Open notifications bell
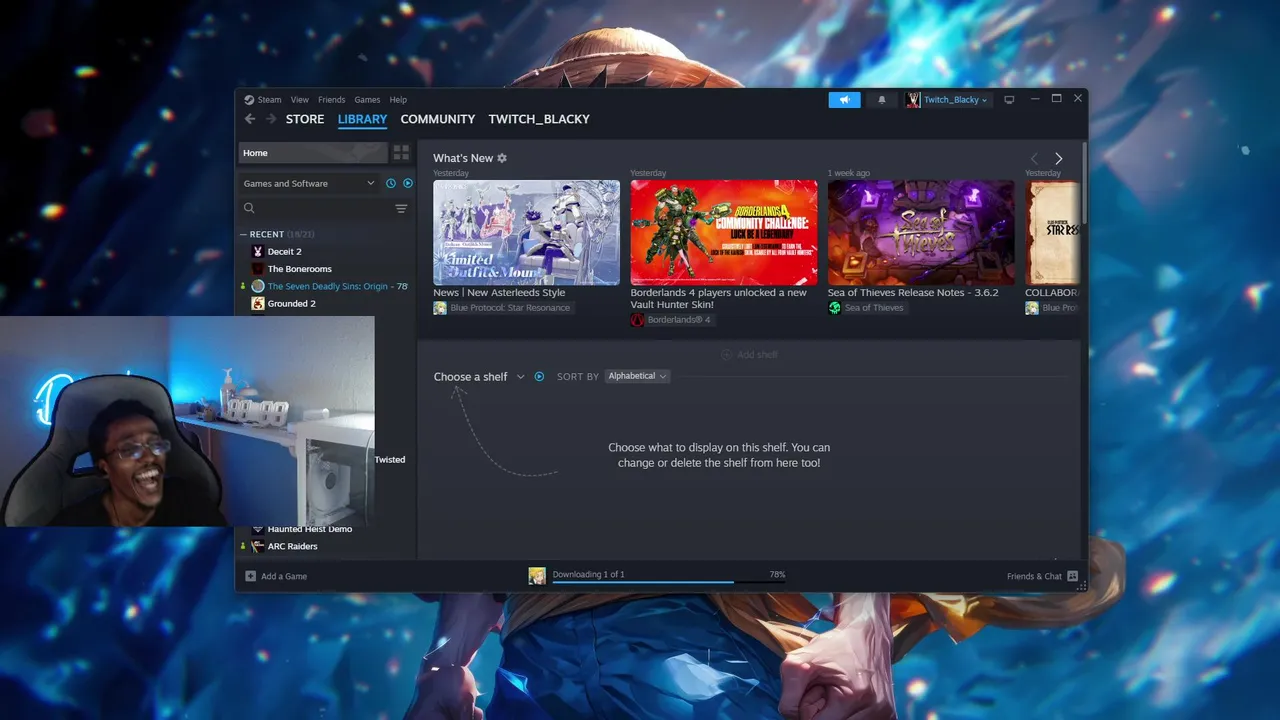Viewport: 1280px width, 720px height. click(882, 100)
